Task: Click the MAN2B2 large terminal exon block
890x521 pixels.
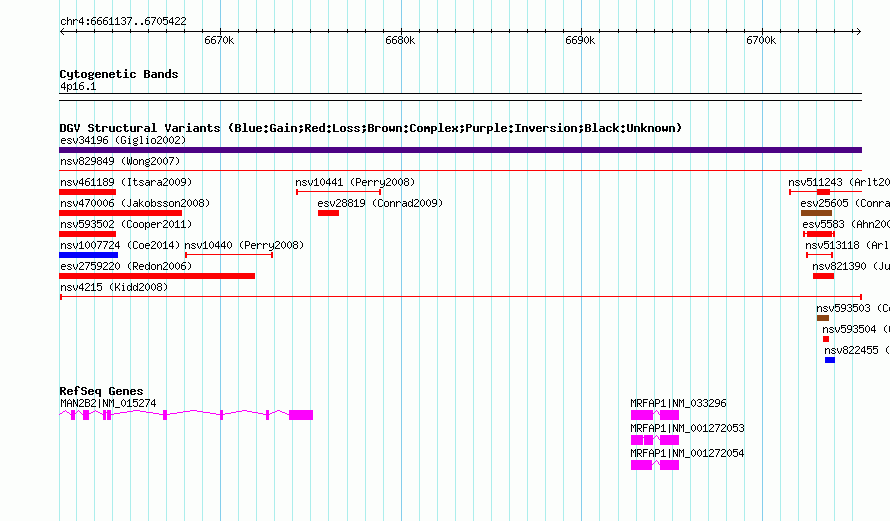Action: tap(301, 415)
